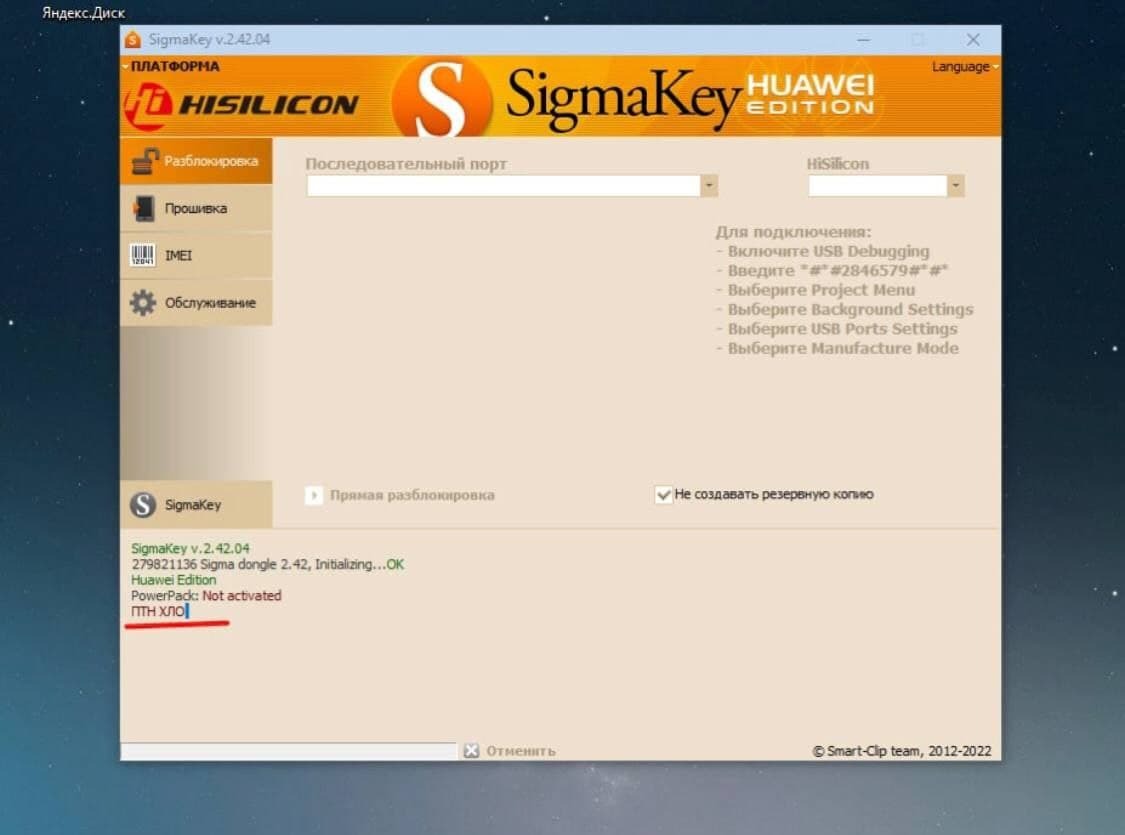The width and height of the screenshot is (1125, 835).
Task: Click the SigmaKey icon in title bar
Action: pyautogui.click(x=133, y=39)
